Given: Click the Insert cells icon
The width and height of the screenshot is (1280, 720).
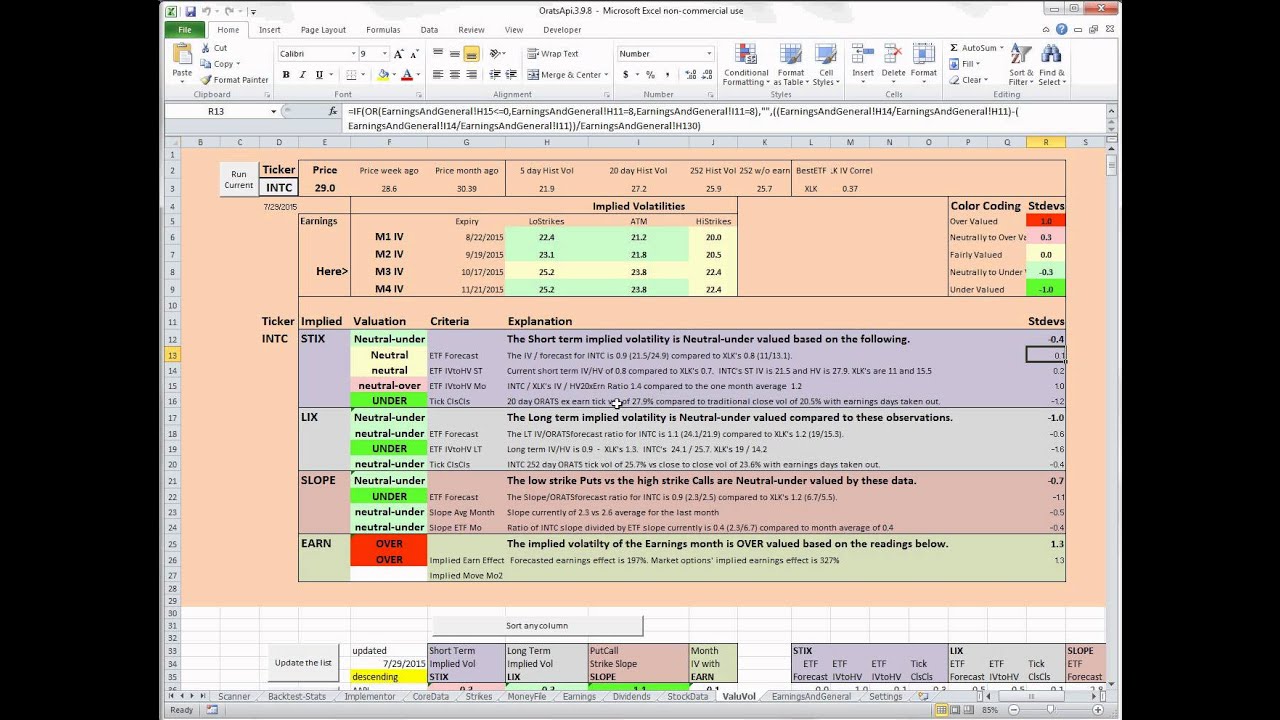Looking at the screenshot, I should click(x=862, y=55).
